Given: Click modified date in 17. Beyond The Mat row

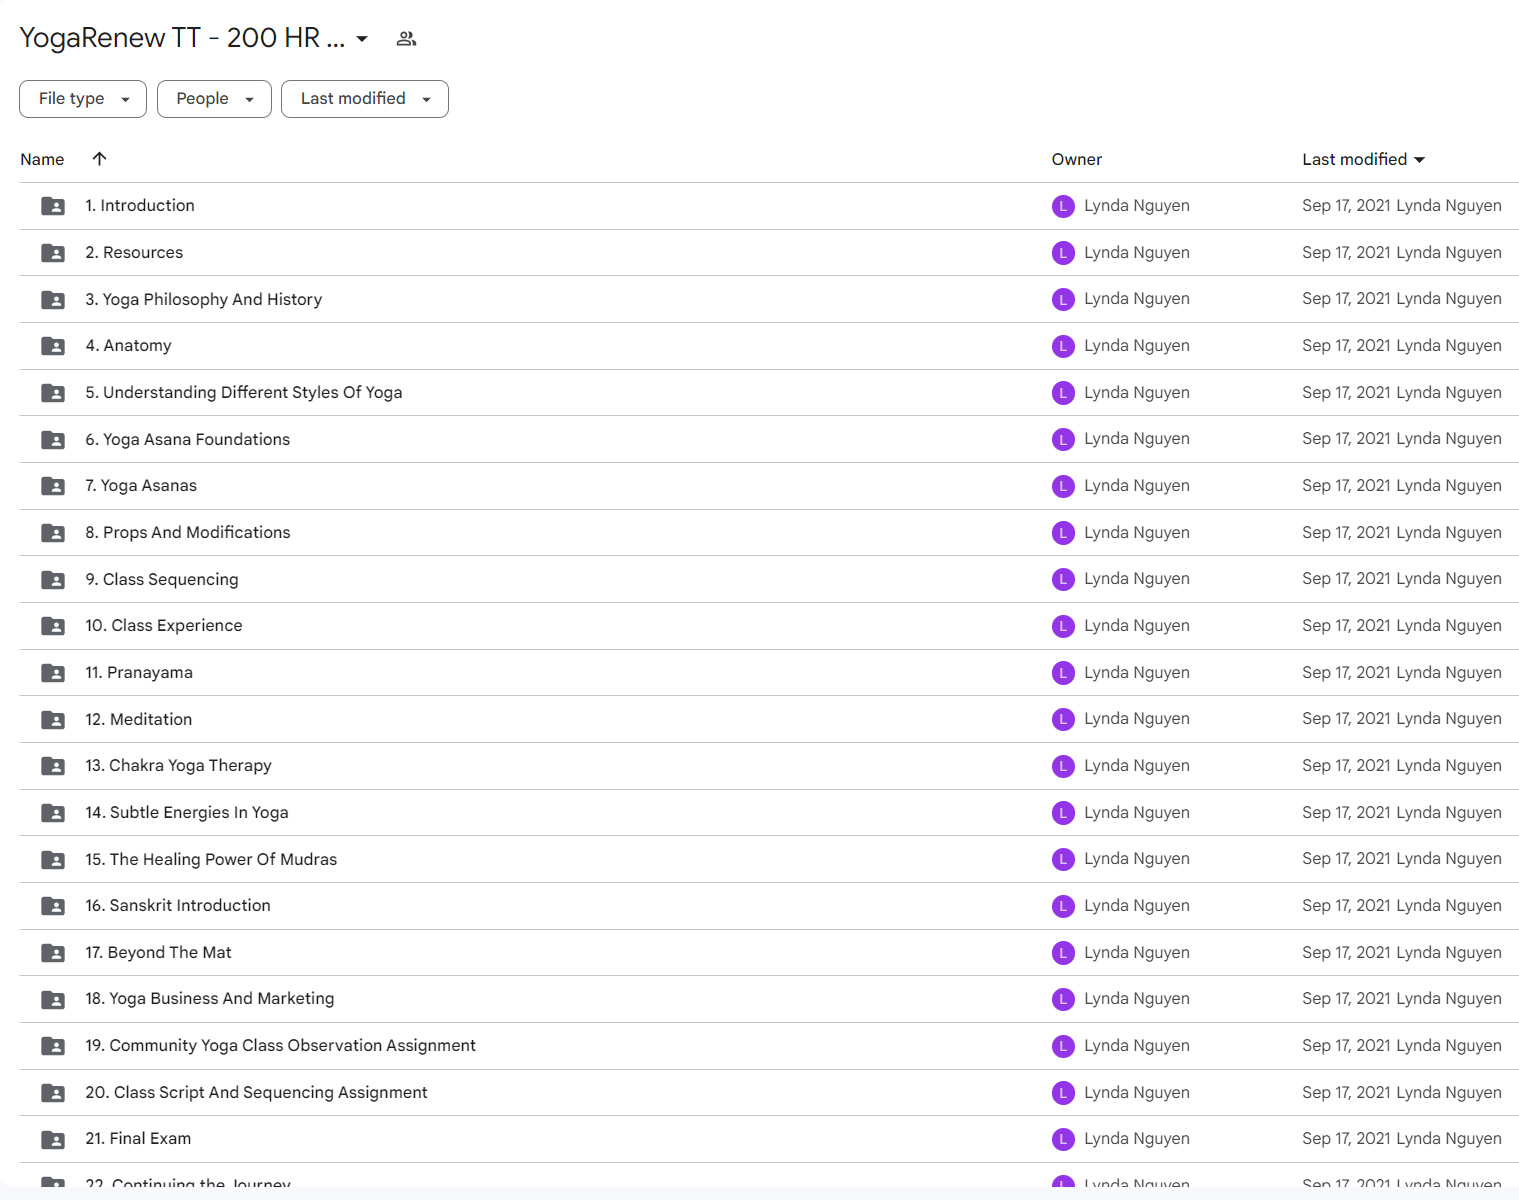Looking at the screenshot, I should 1346,952.
